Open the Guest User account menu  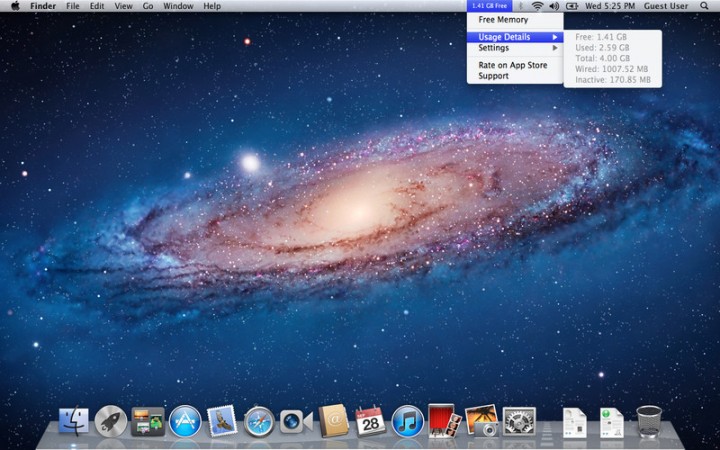666,6
